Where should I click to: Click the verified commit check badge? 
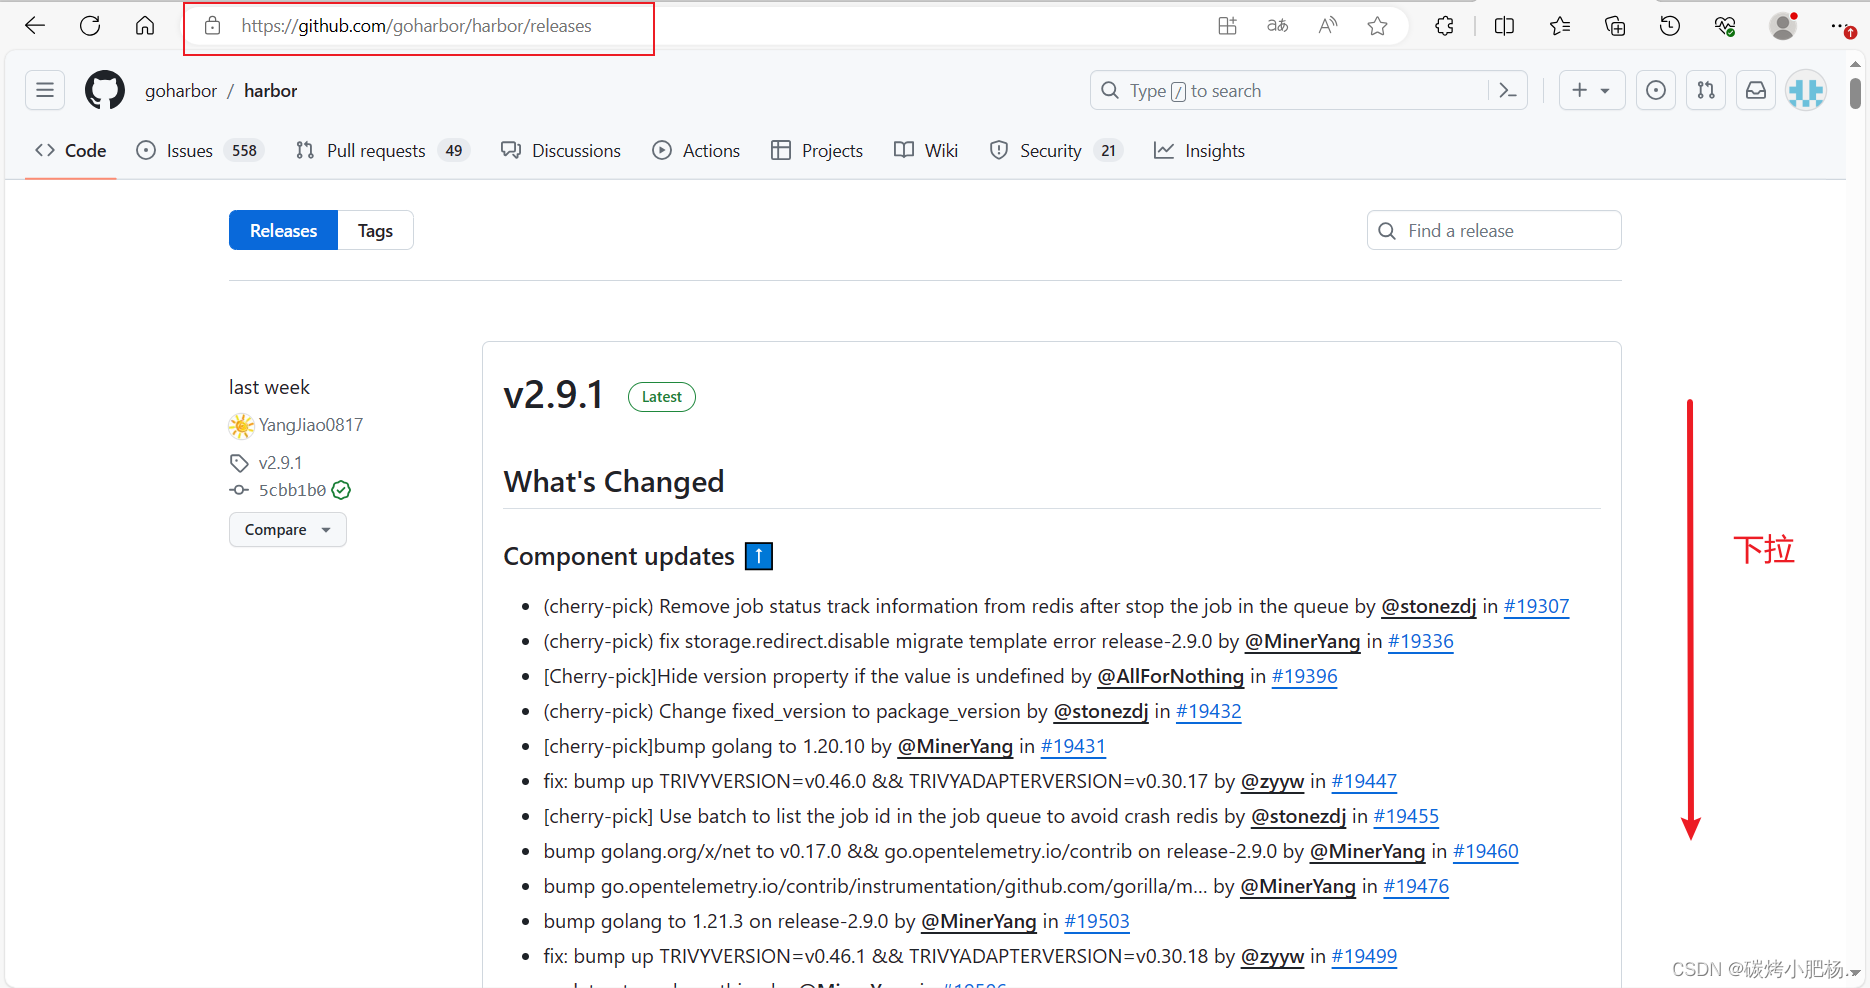coord(341,490)
